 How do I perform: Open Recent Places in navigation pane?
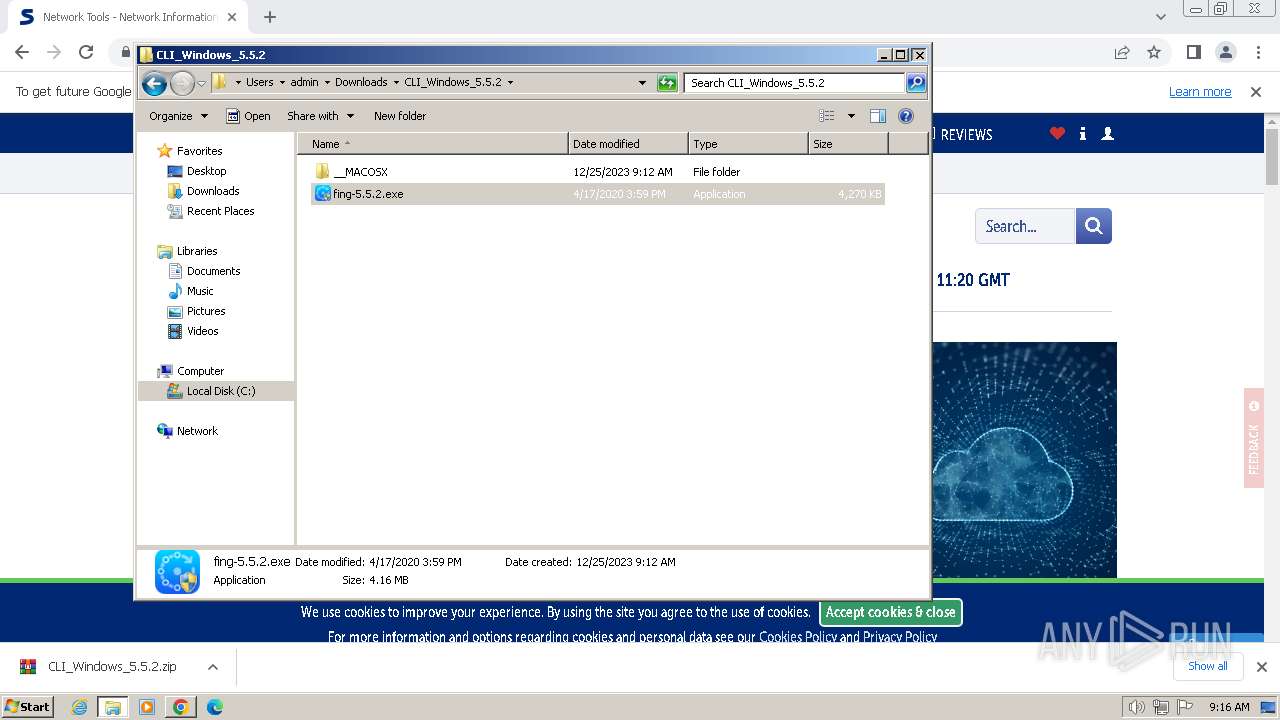(220, 211)
